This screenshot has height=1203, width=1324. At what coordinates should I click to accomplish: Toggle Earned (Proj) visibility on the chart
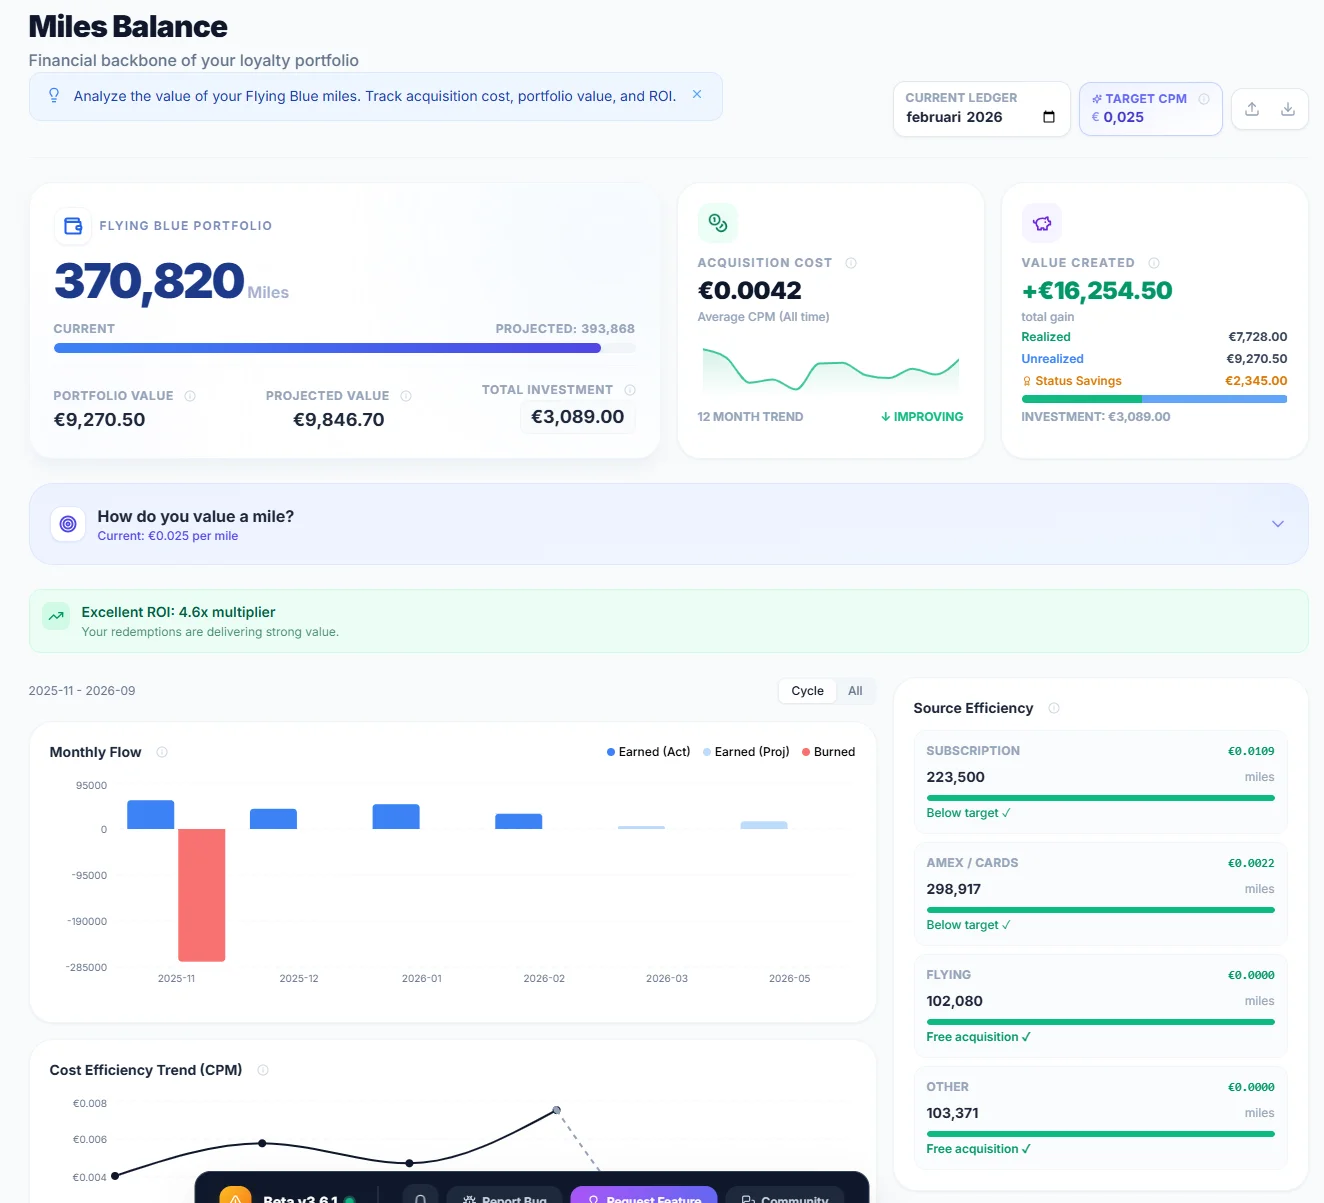pyautogui.click(x=746, y=751)
